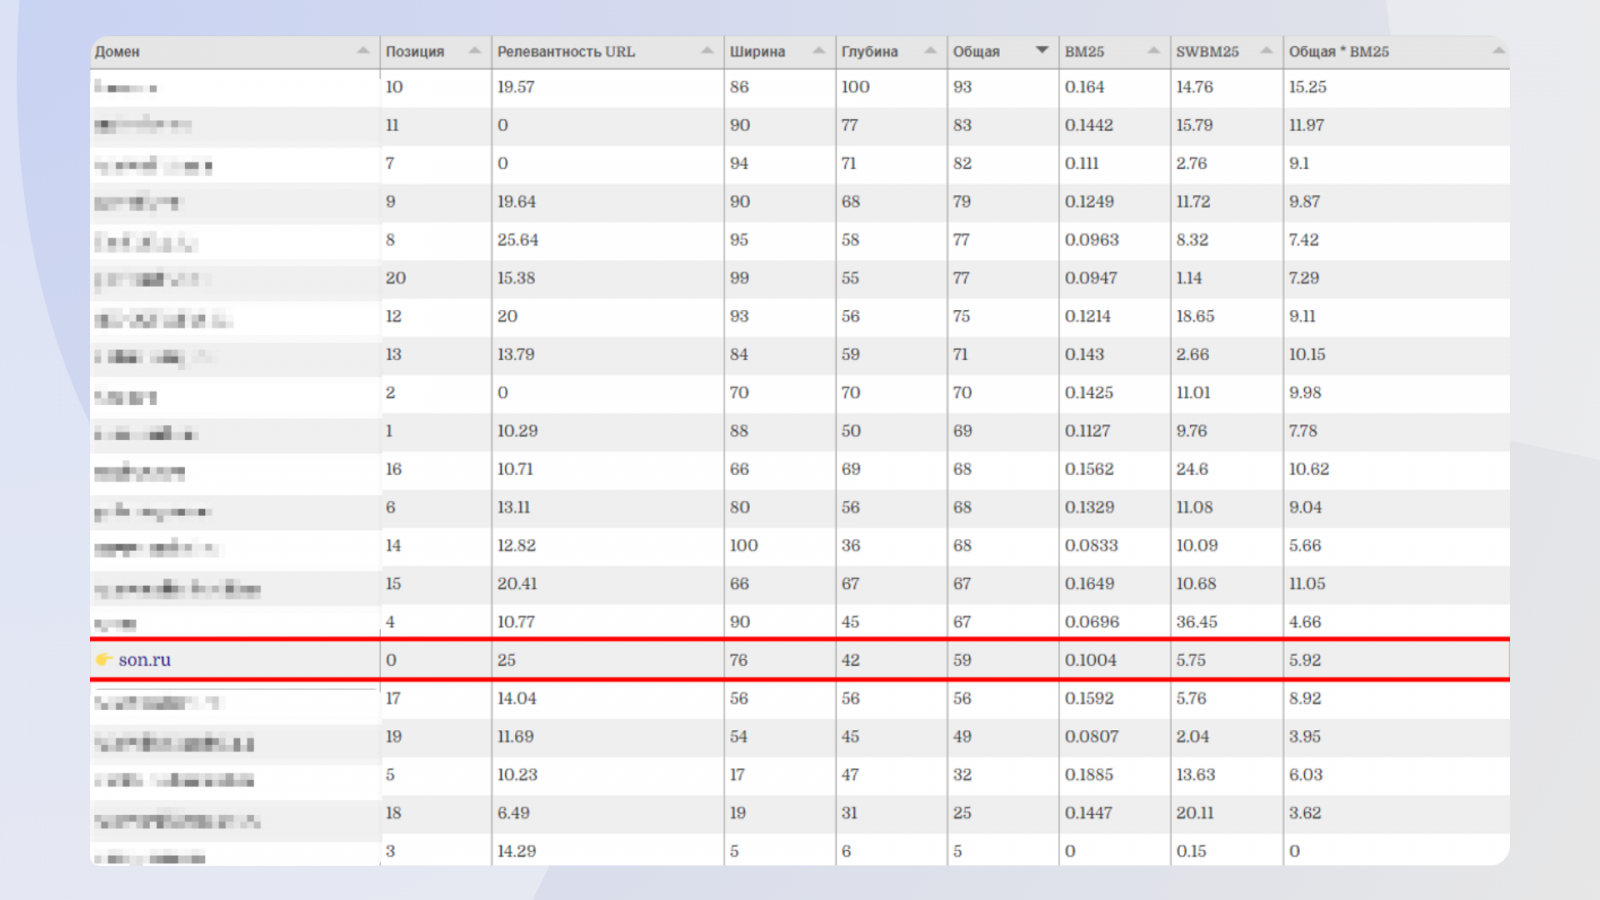The width and height of the screenshot is (1600, 900).
Task: Click the SWBM25 cell showing 13.63
Action: coord(1196,775)
